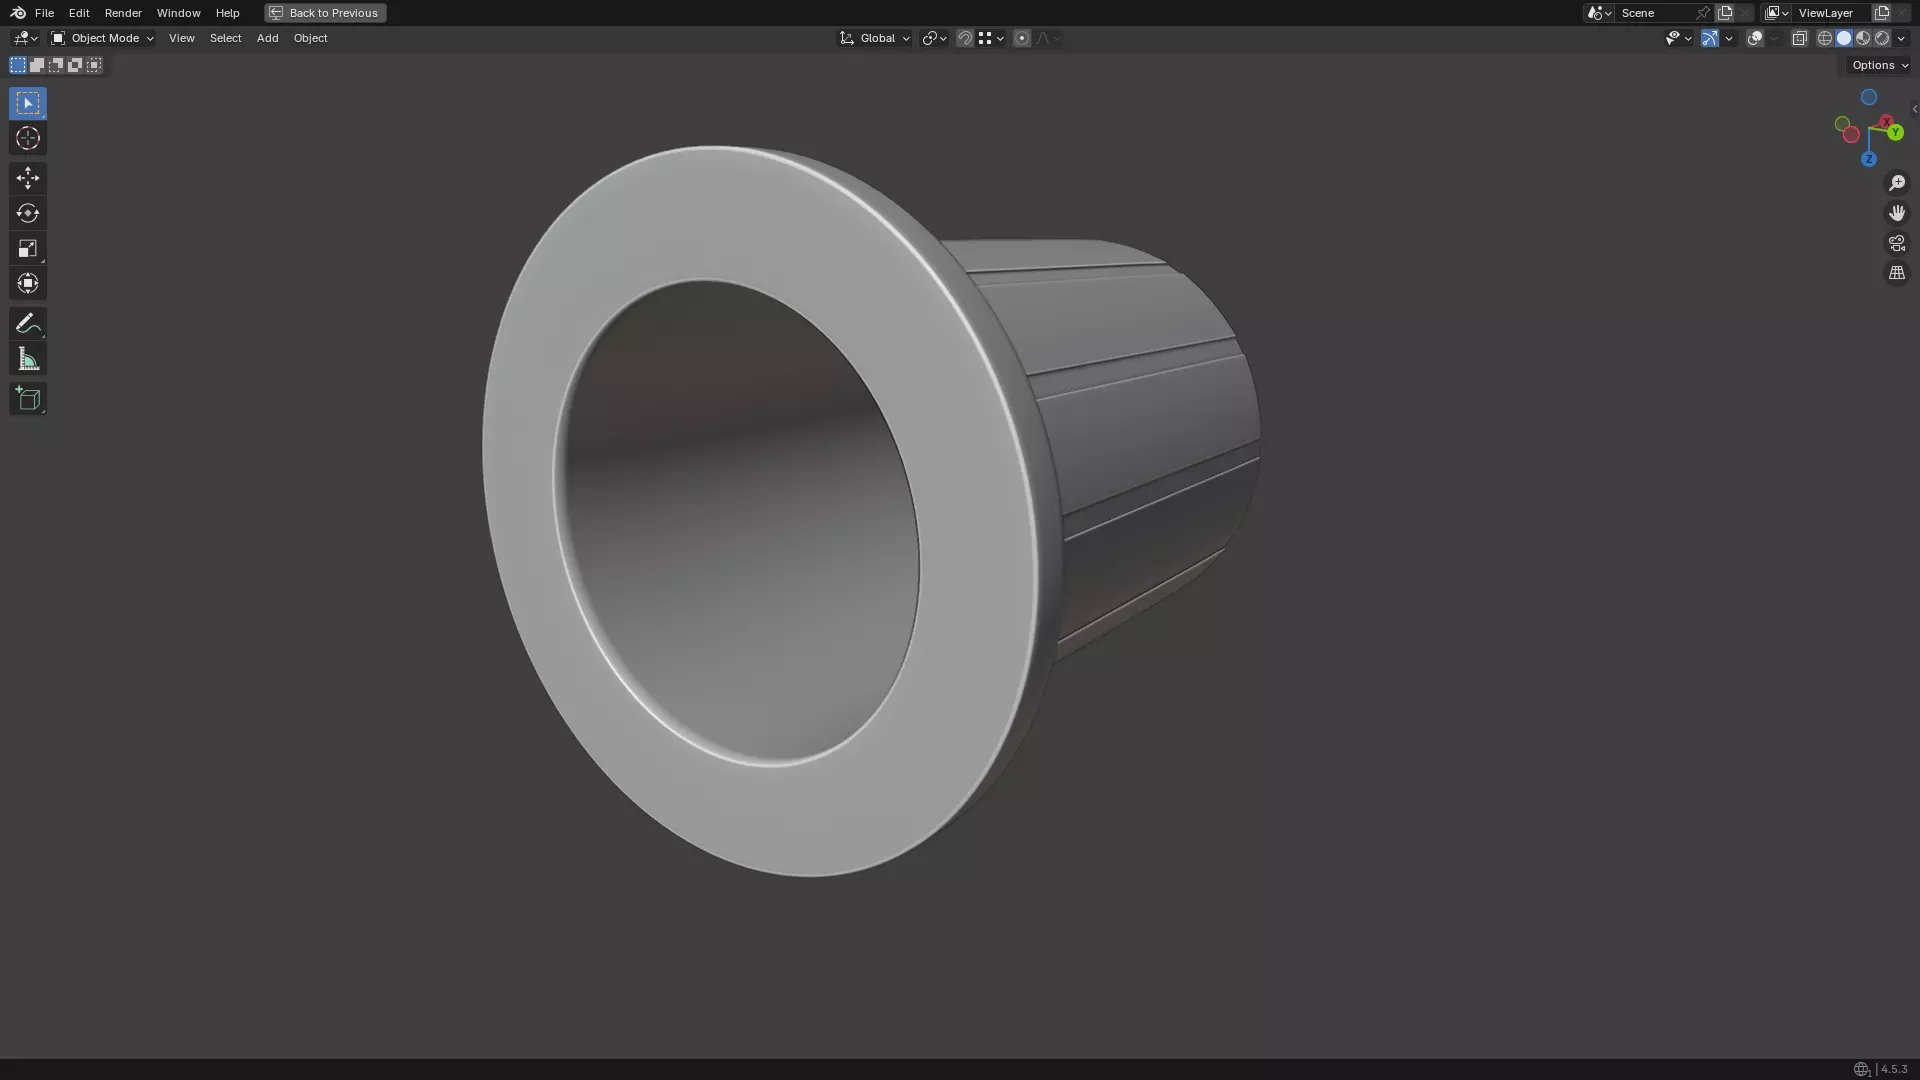Image resolution: width=1920 pixels, height=1080 pixels.
Task: Toggle proportional editing
Action: [x=1021, y=38]
